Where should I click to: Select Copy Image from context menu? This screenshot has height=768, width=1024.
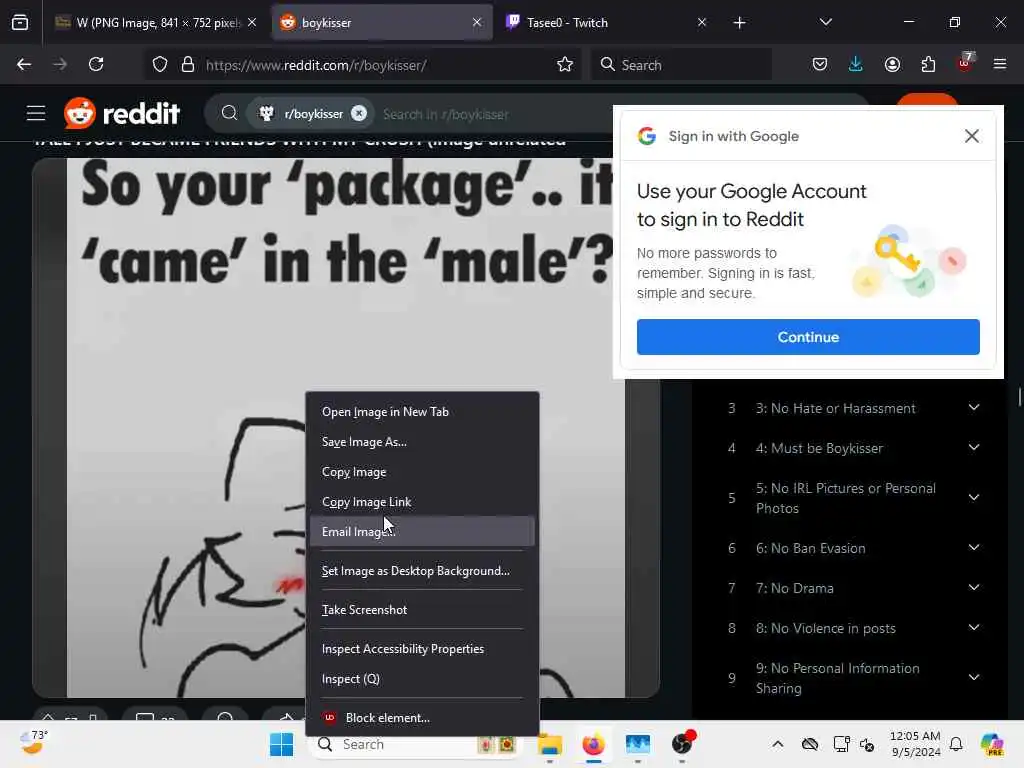click(422, 472)
